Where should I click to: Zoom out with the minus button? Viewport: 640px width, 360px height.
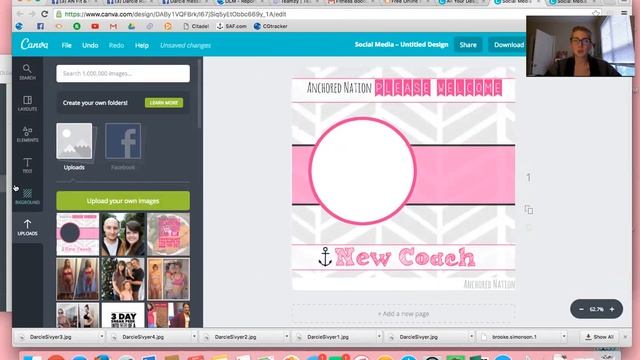tap(581, 309)
